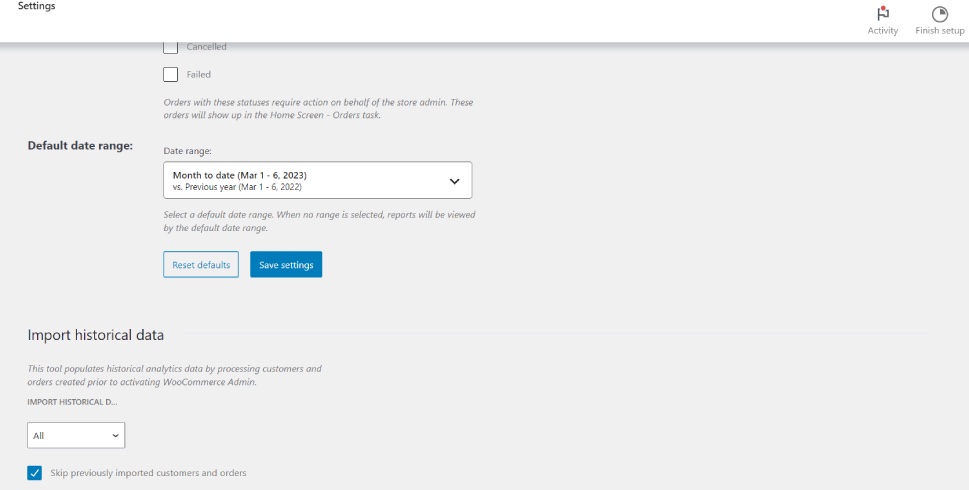Click the Import Historical D... field caption
969x490 pixels.
tap(72, 401)
